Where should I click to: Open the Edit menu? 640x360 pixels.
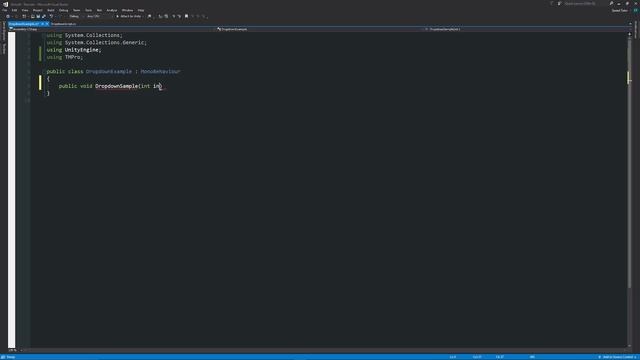pos(14,10)
